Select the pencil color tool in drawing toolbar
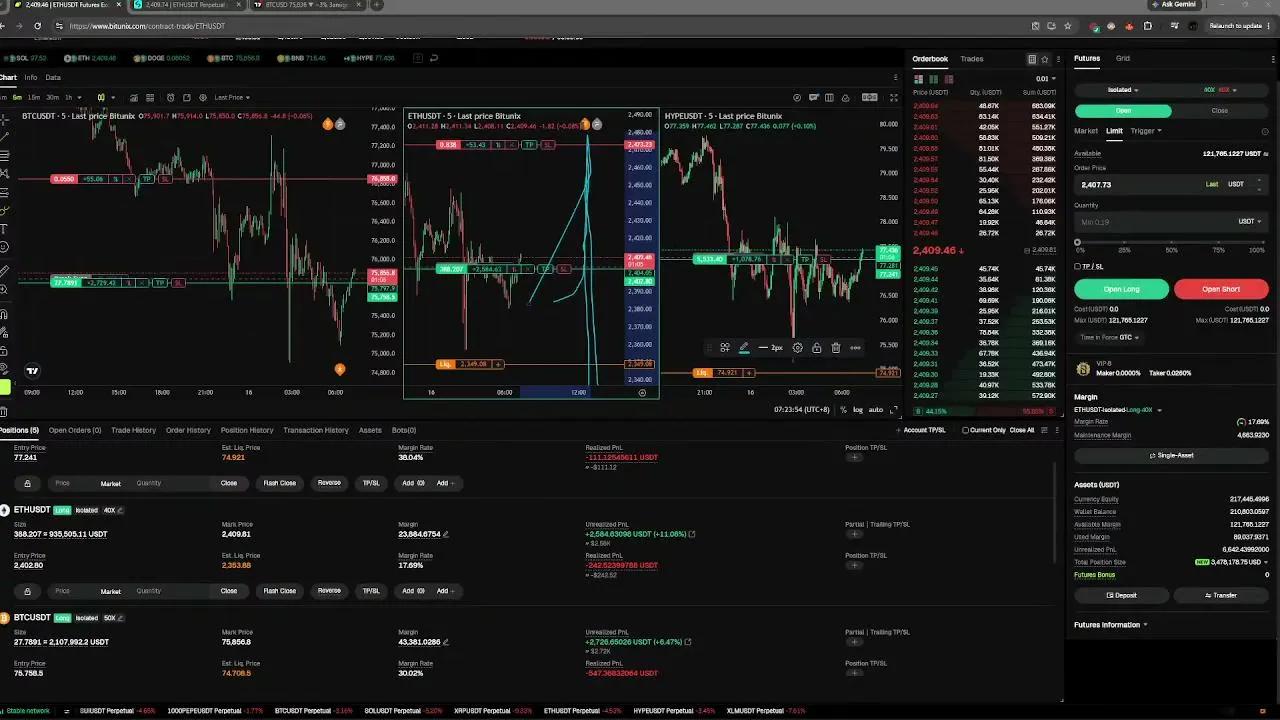 (x=743, y=348)
